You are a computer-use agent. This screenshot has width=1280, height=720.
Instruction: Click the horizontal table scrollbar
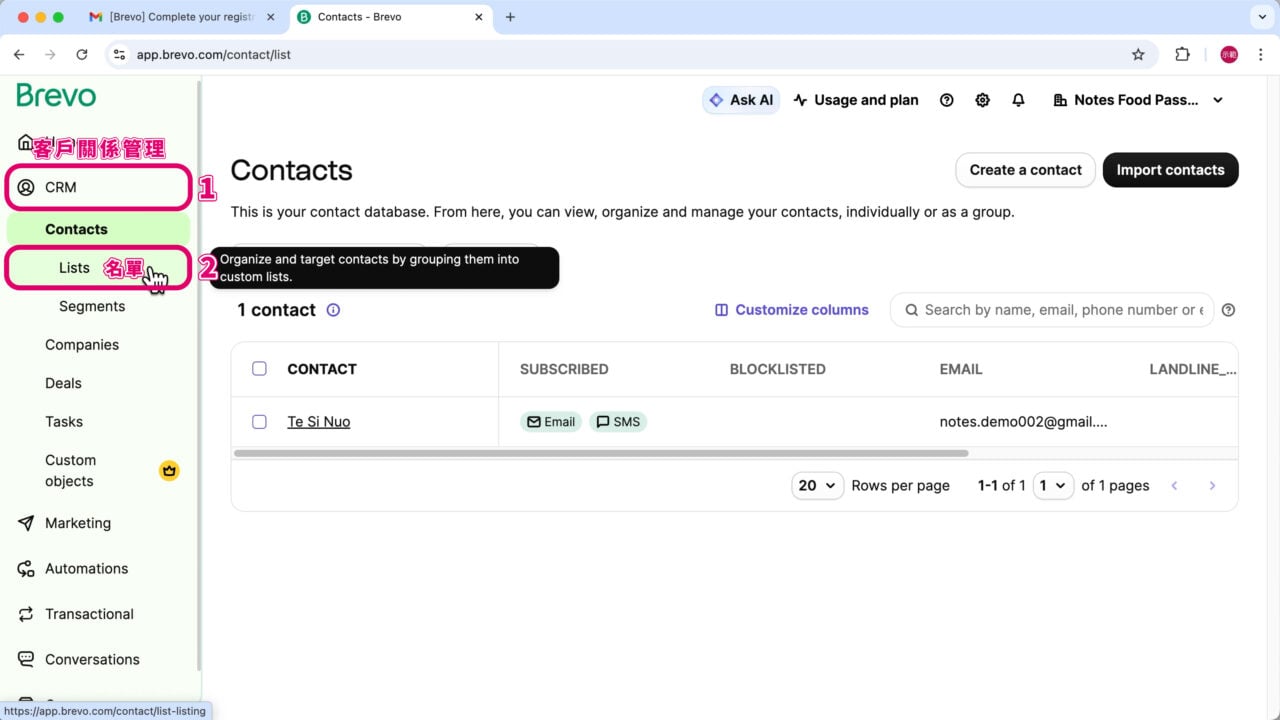600,454
